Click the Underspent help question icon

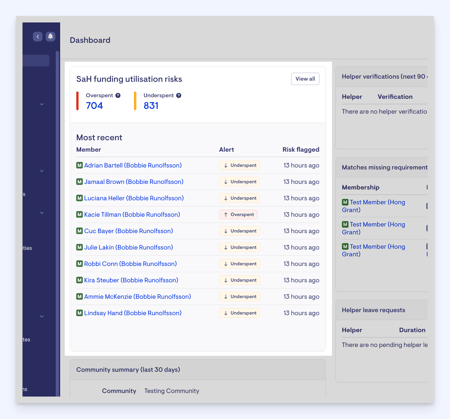pos(179,95)
